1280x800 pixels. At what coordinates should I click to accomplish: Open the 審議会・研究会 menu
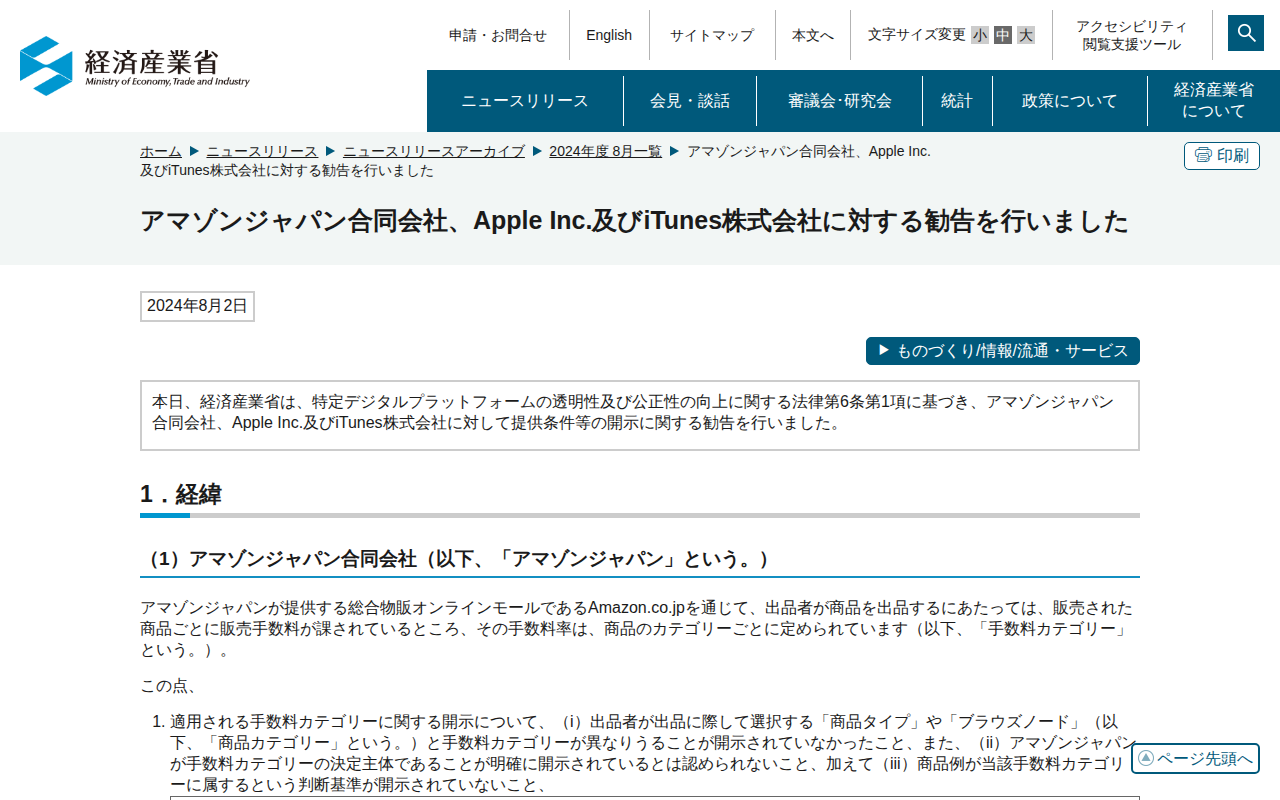click(840, 101)
